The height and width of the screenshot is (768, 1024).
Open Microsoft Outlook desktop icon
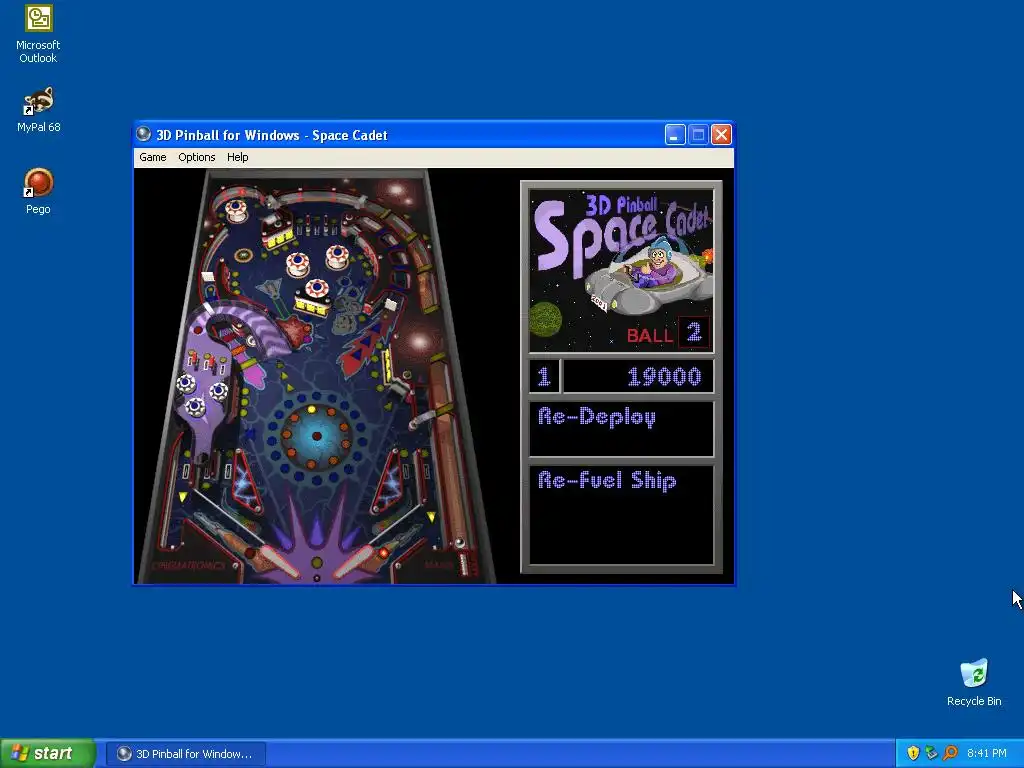click(x=38, y=34)
